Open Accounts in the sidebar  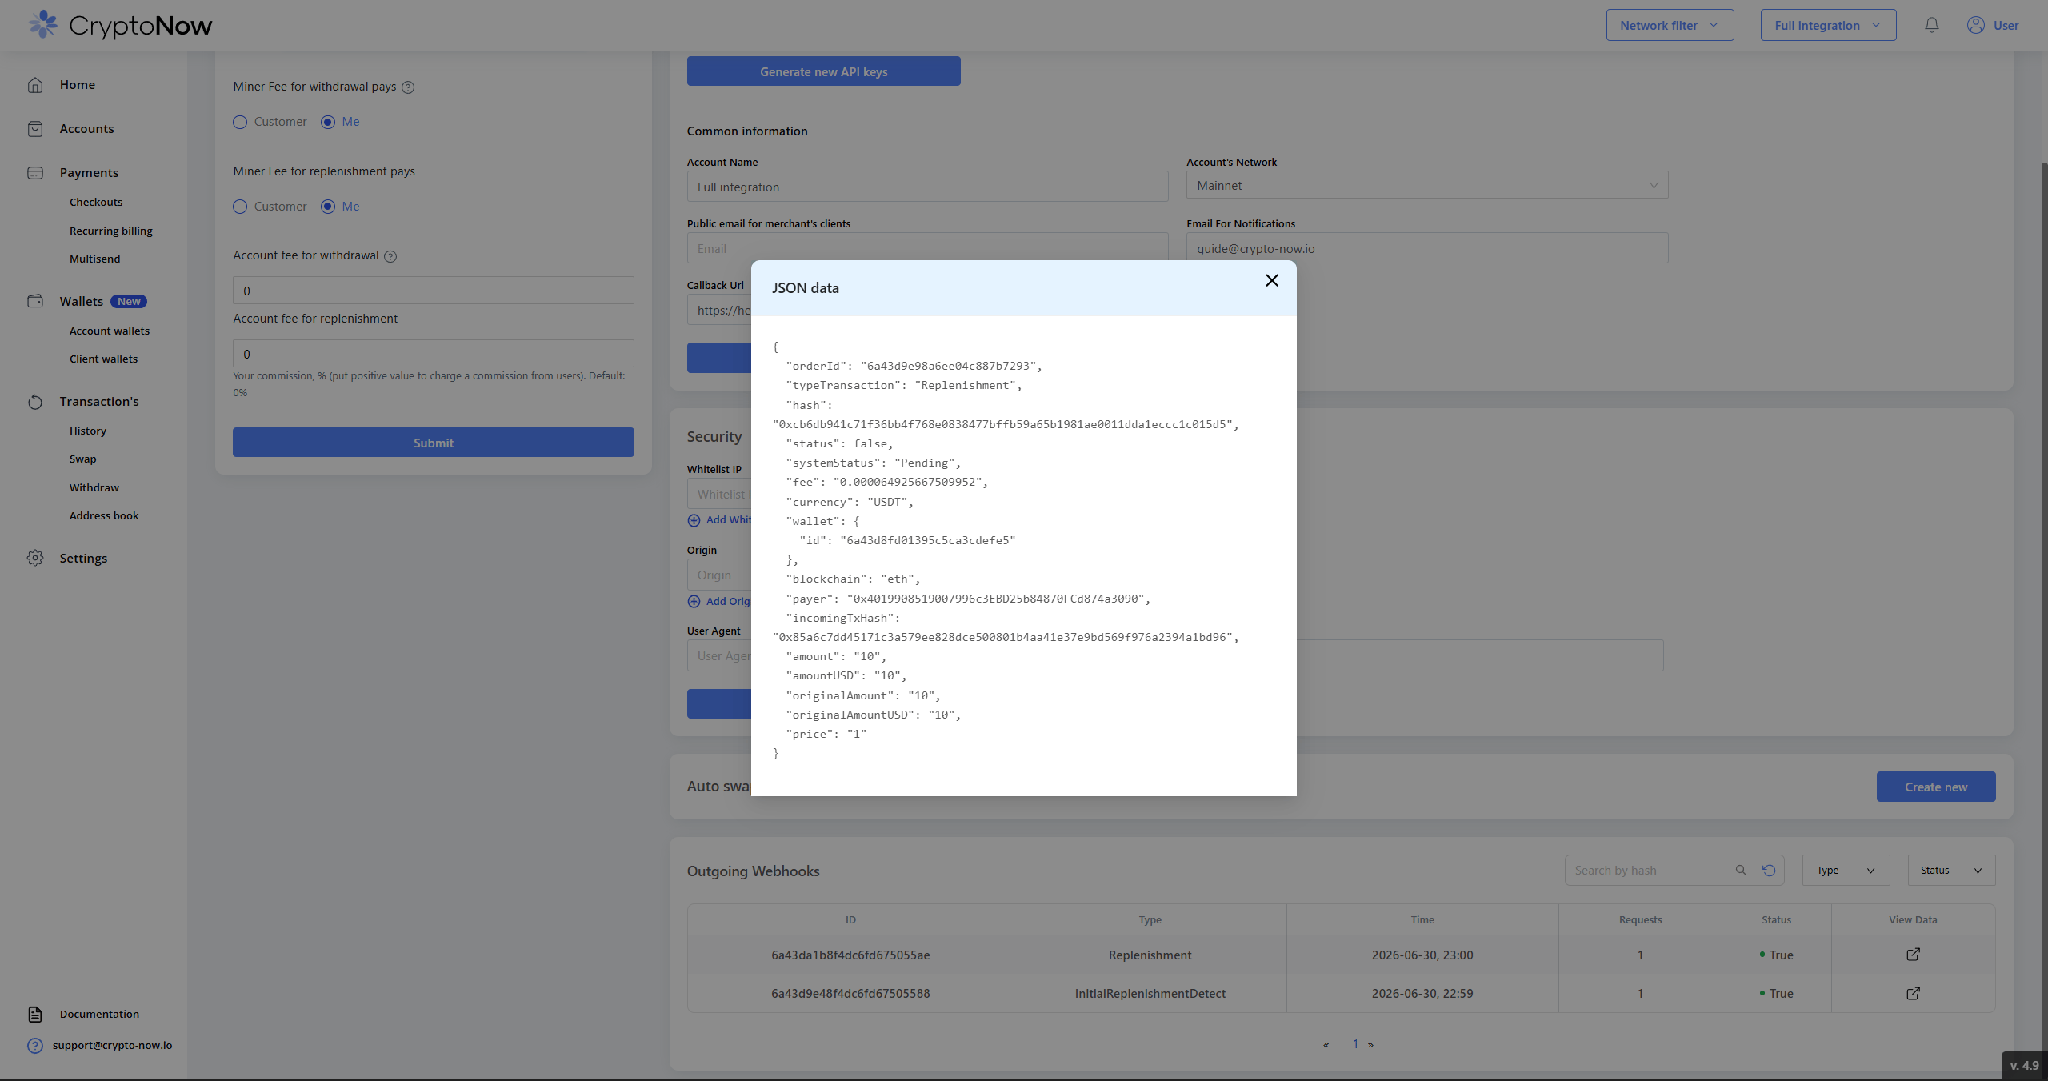pyautogui.click(x=87, y=129)
